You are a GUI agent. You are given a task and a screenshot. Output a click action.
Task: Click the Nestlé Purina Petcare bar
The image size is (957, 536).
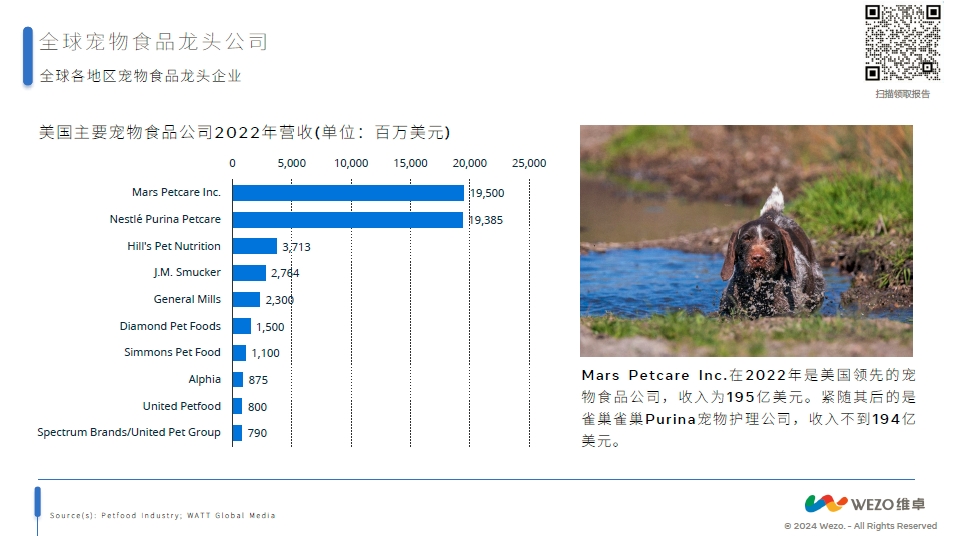pos(347,220)
